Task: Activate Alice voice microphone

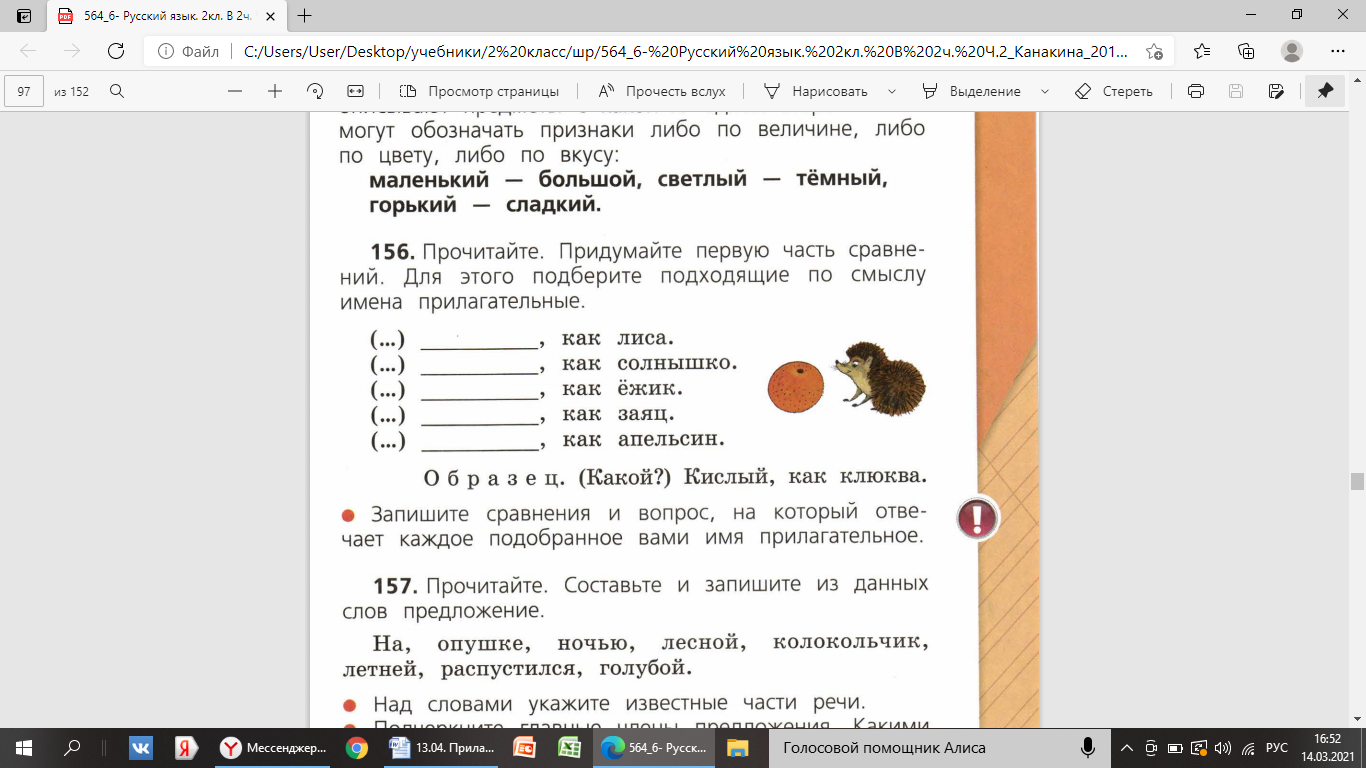Action: (1088, 747)
